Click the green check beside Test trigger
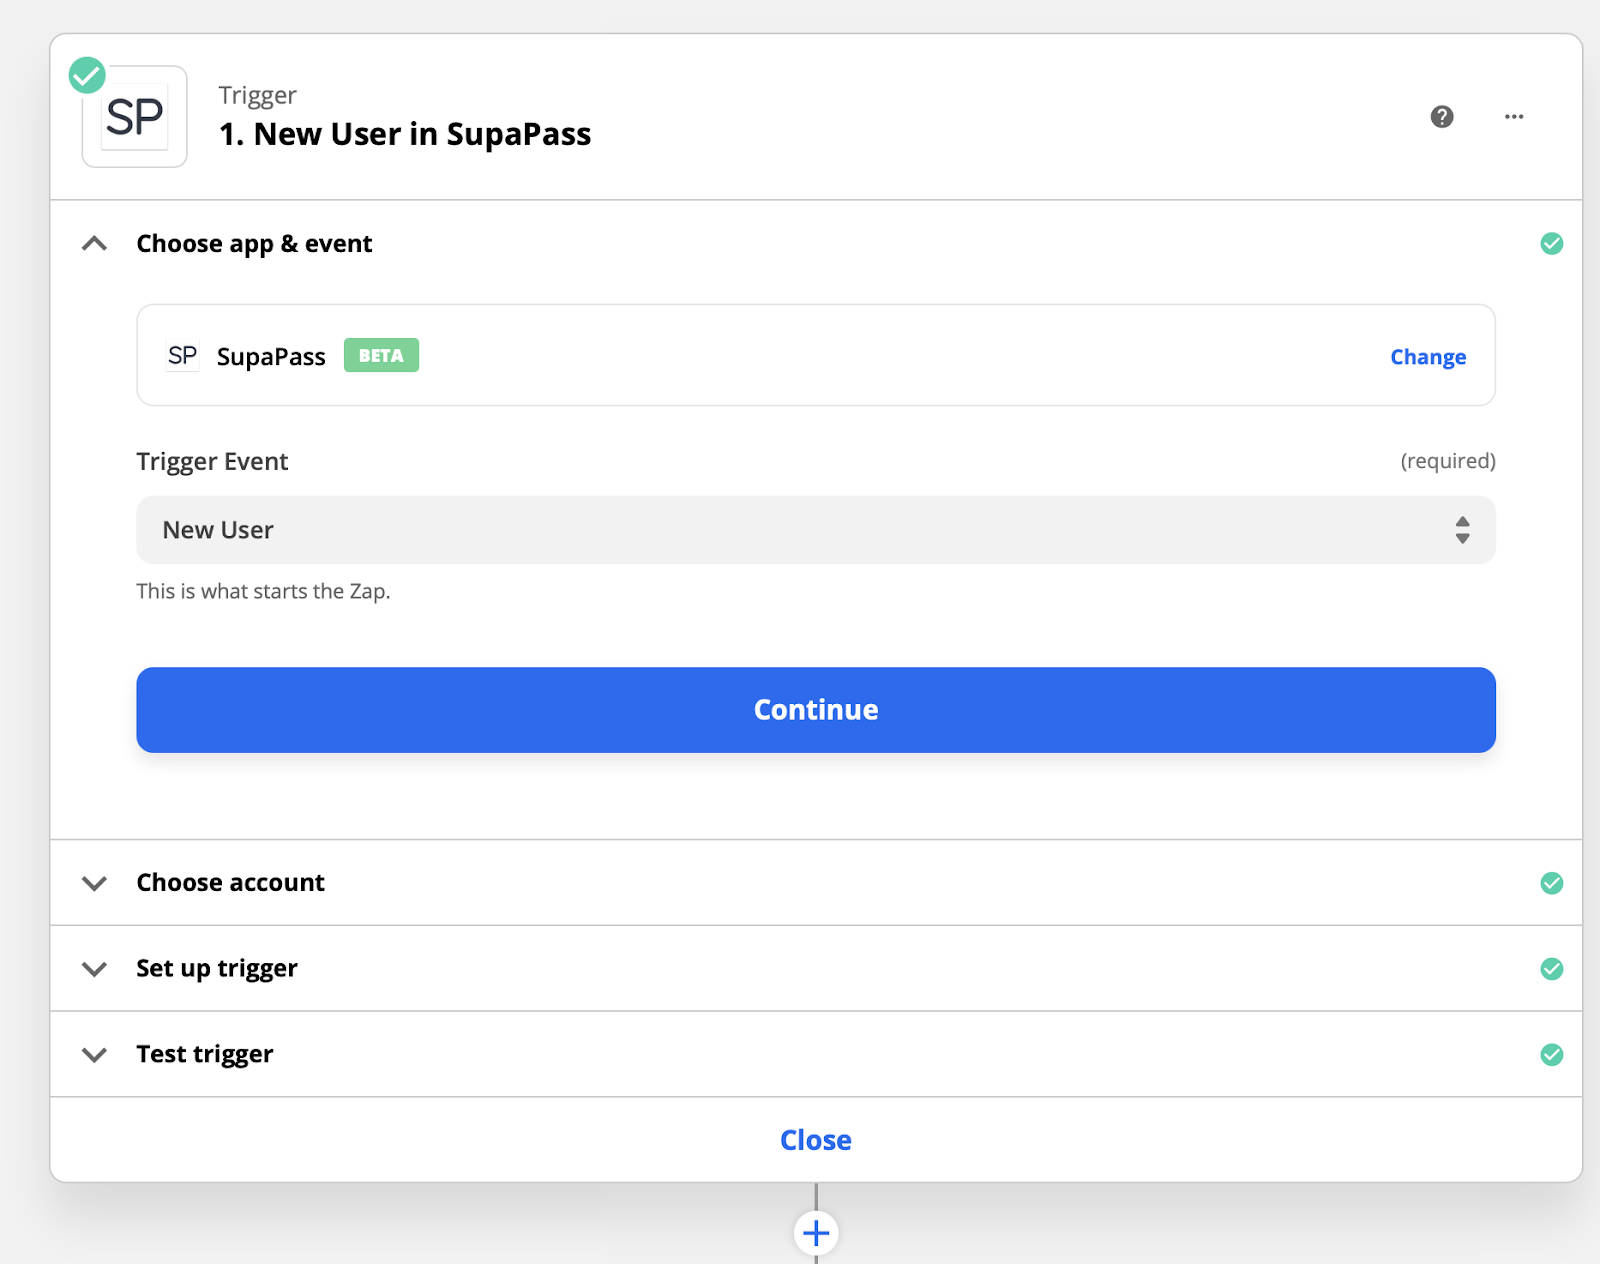The image size is (1600, 1264). pos(1552,1055)
